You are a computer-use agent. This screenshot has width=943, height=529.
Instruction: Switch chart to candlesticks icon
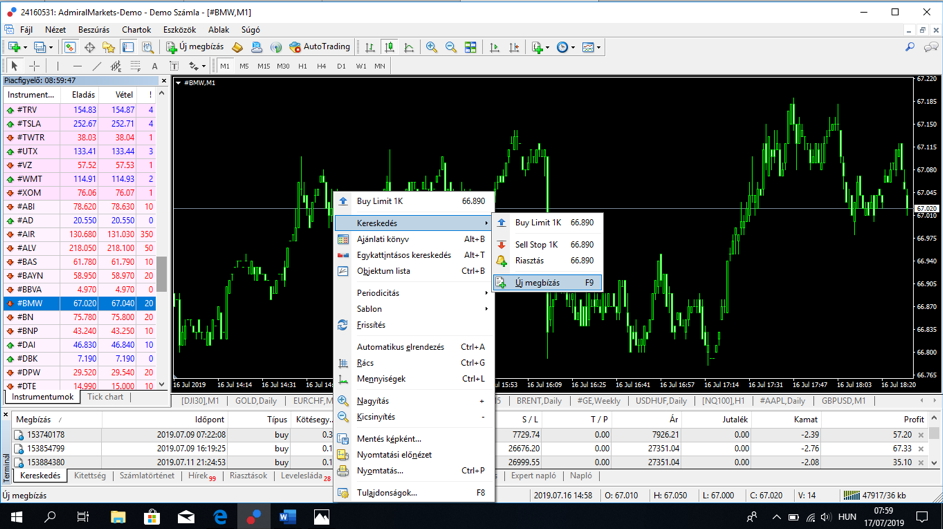(390, 47)
